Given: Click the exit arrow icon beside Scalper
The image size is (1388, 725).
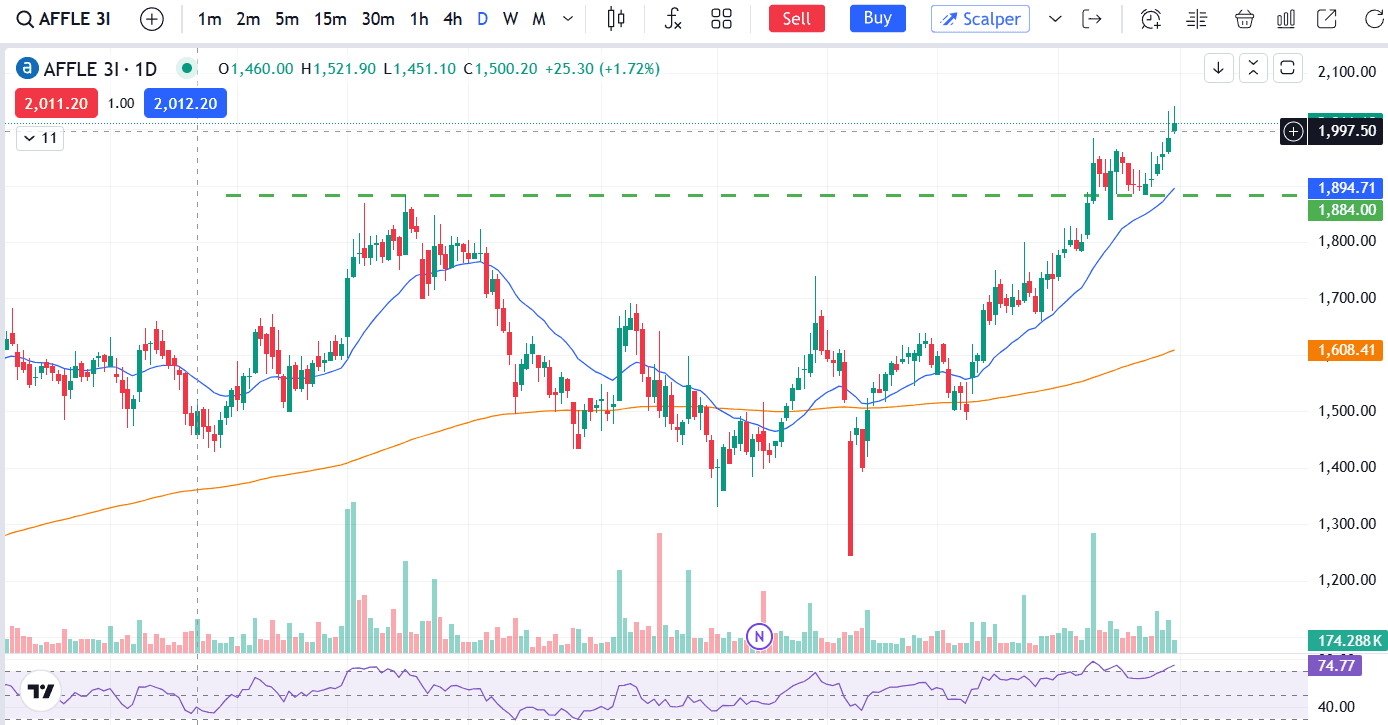Looking at the screenshot, I should (1092, 18).
